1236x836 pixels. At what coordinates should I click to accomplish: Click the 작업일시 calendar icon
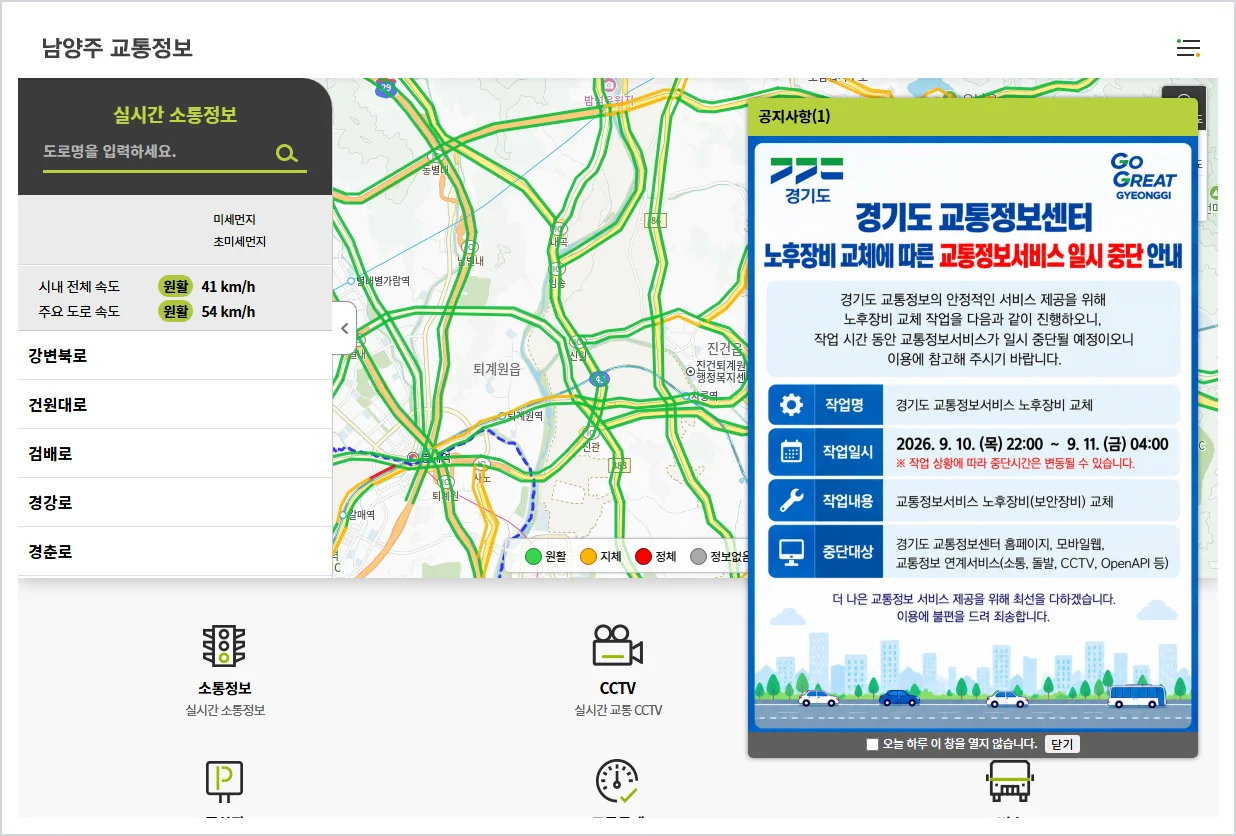[791, 452]
